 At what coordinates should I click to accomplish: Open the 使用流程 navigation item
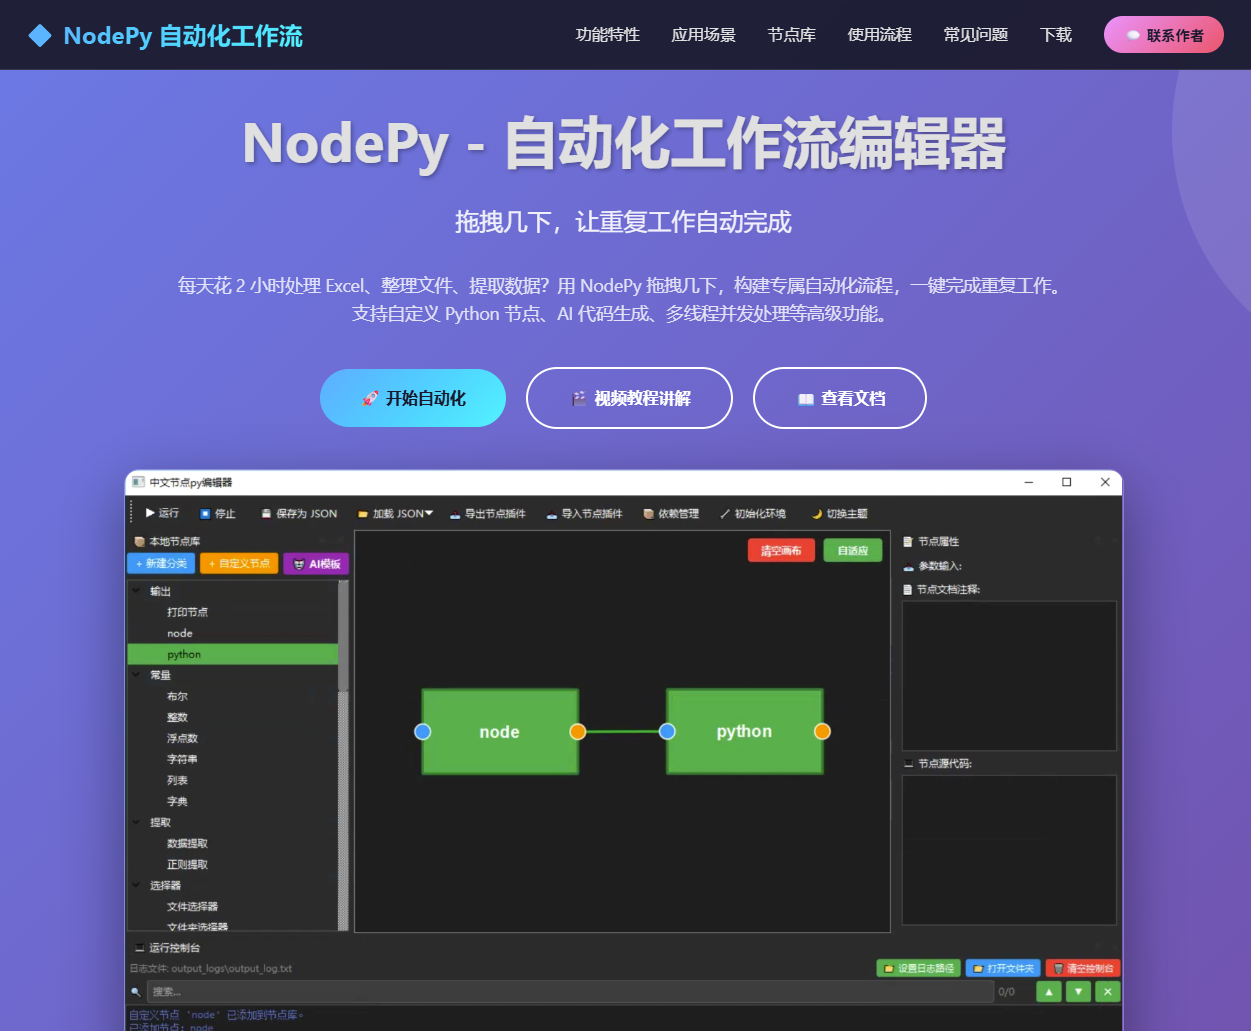[x=879, y=35]
